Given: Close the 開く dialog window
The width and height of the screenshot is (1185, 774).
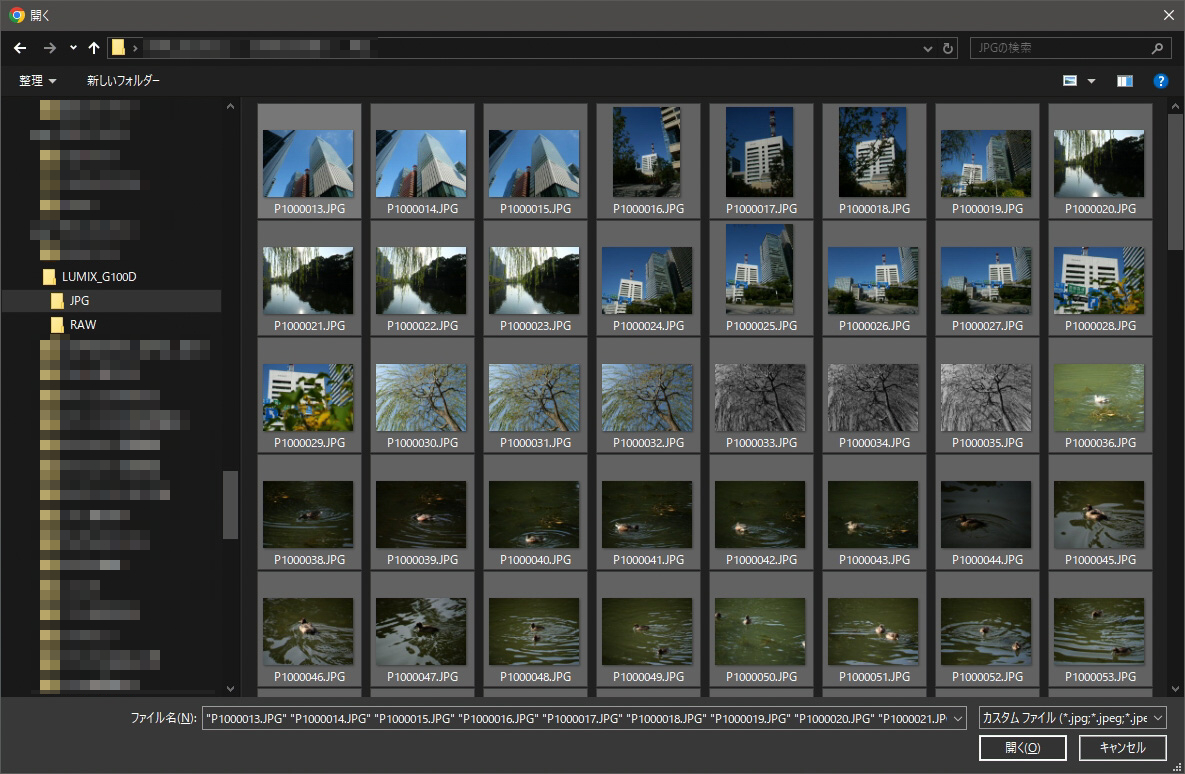Looking at the screenshot, I should [1168, 14].
